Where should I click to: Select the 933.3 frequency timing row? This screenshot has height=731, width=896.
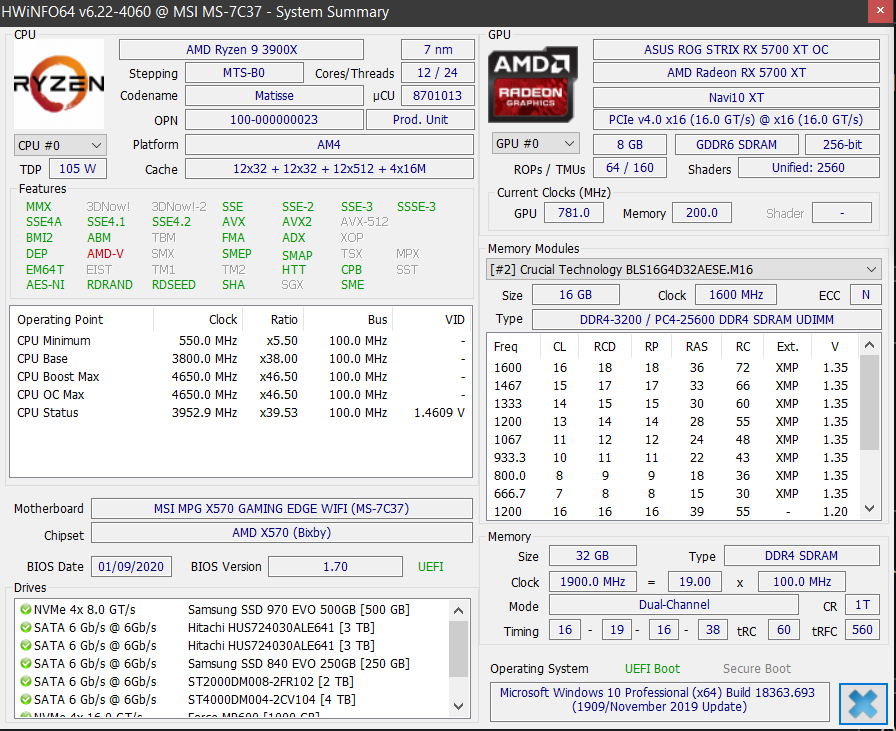[x=673, y=458]
